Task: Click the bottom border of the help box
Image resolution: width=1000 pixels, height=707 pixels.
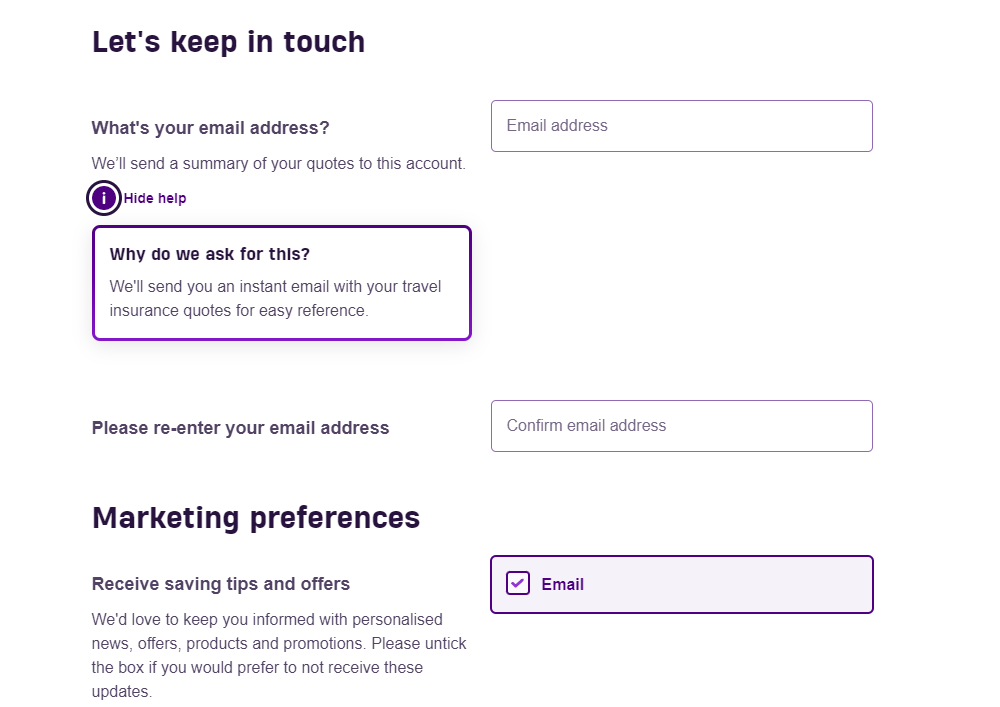Action: click(x=281, y=338)
